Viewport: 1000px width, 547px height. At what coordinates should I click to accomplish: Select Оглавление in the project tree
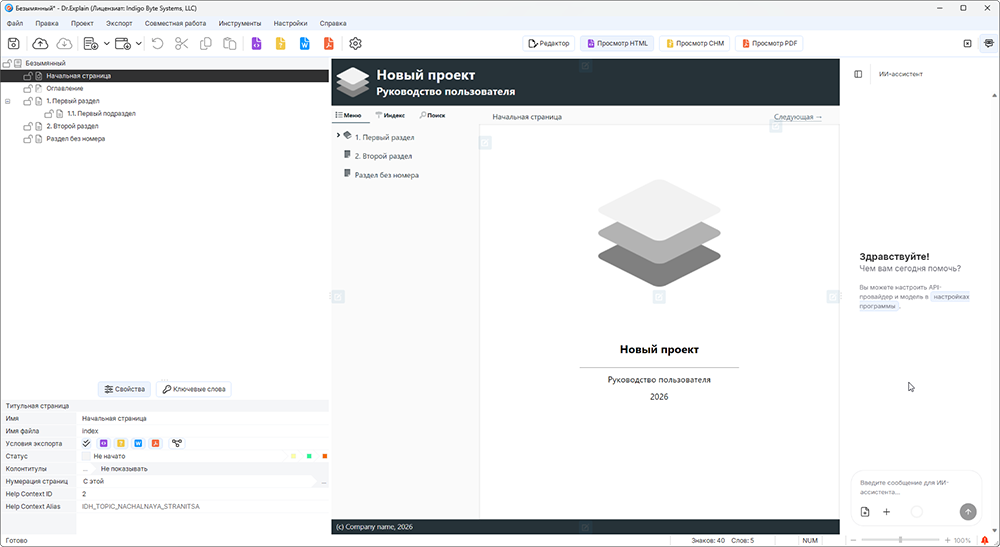[64, 89]
